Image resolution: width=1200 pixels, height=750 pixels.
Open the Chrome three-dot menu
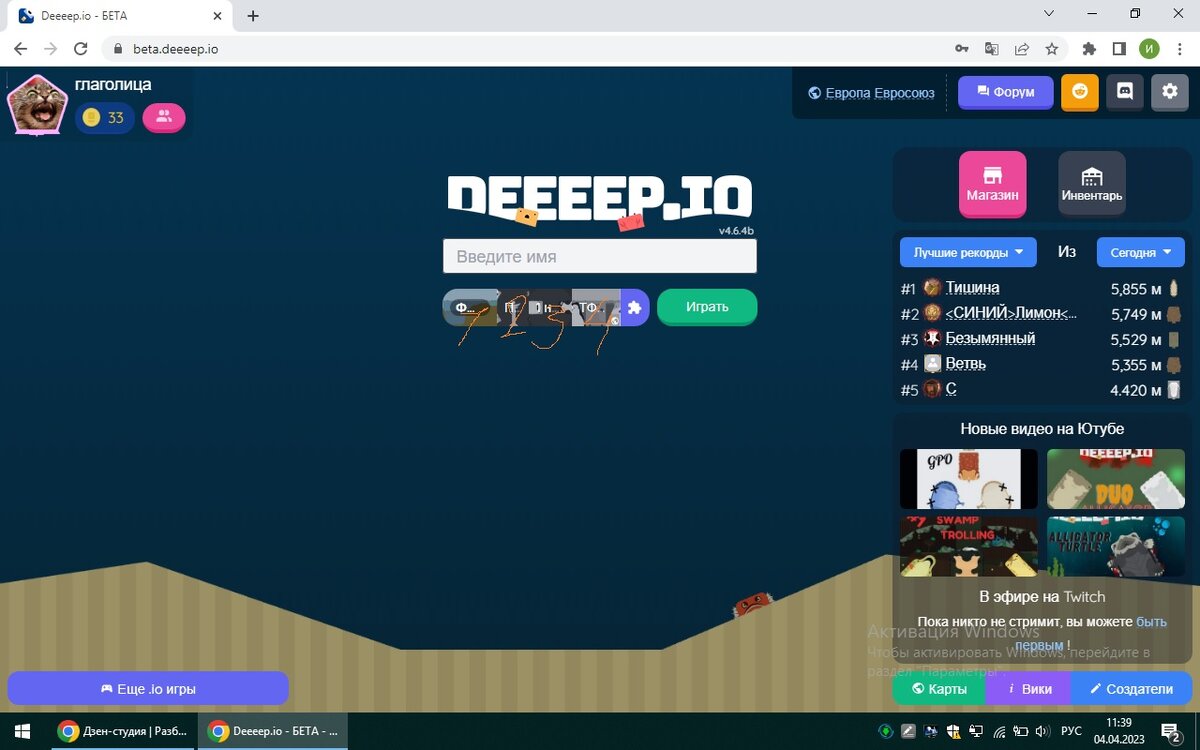[x=1178, y=48]
